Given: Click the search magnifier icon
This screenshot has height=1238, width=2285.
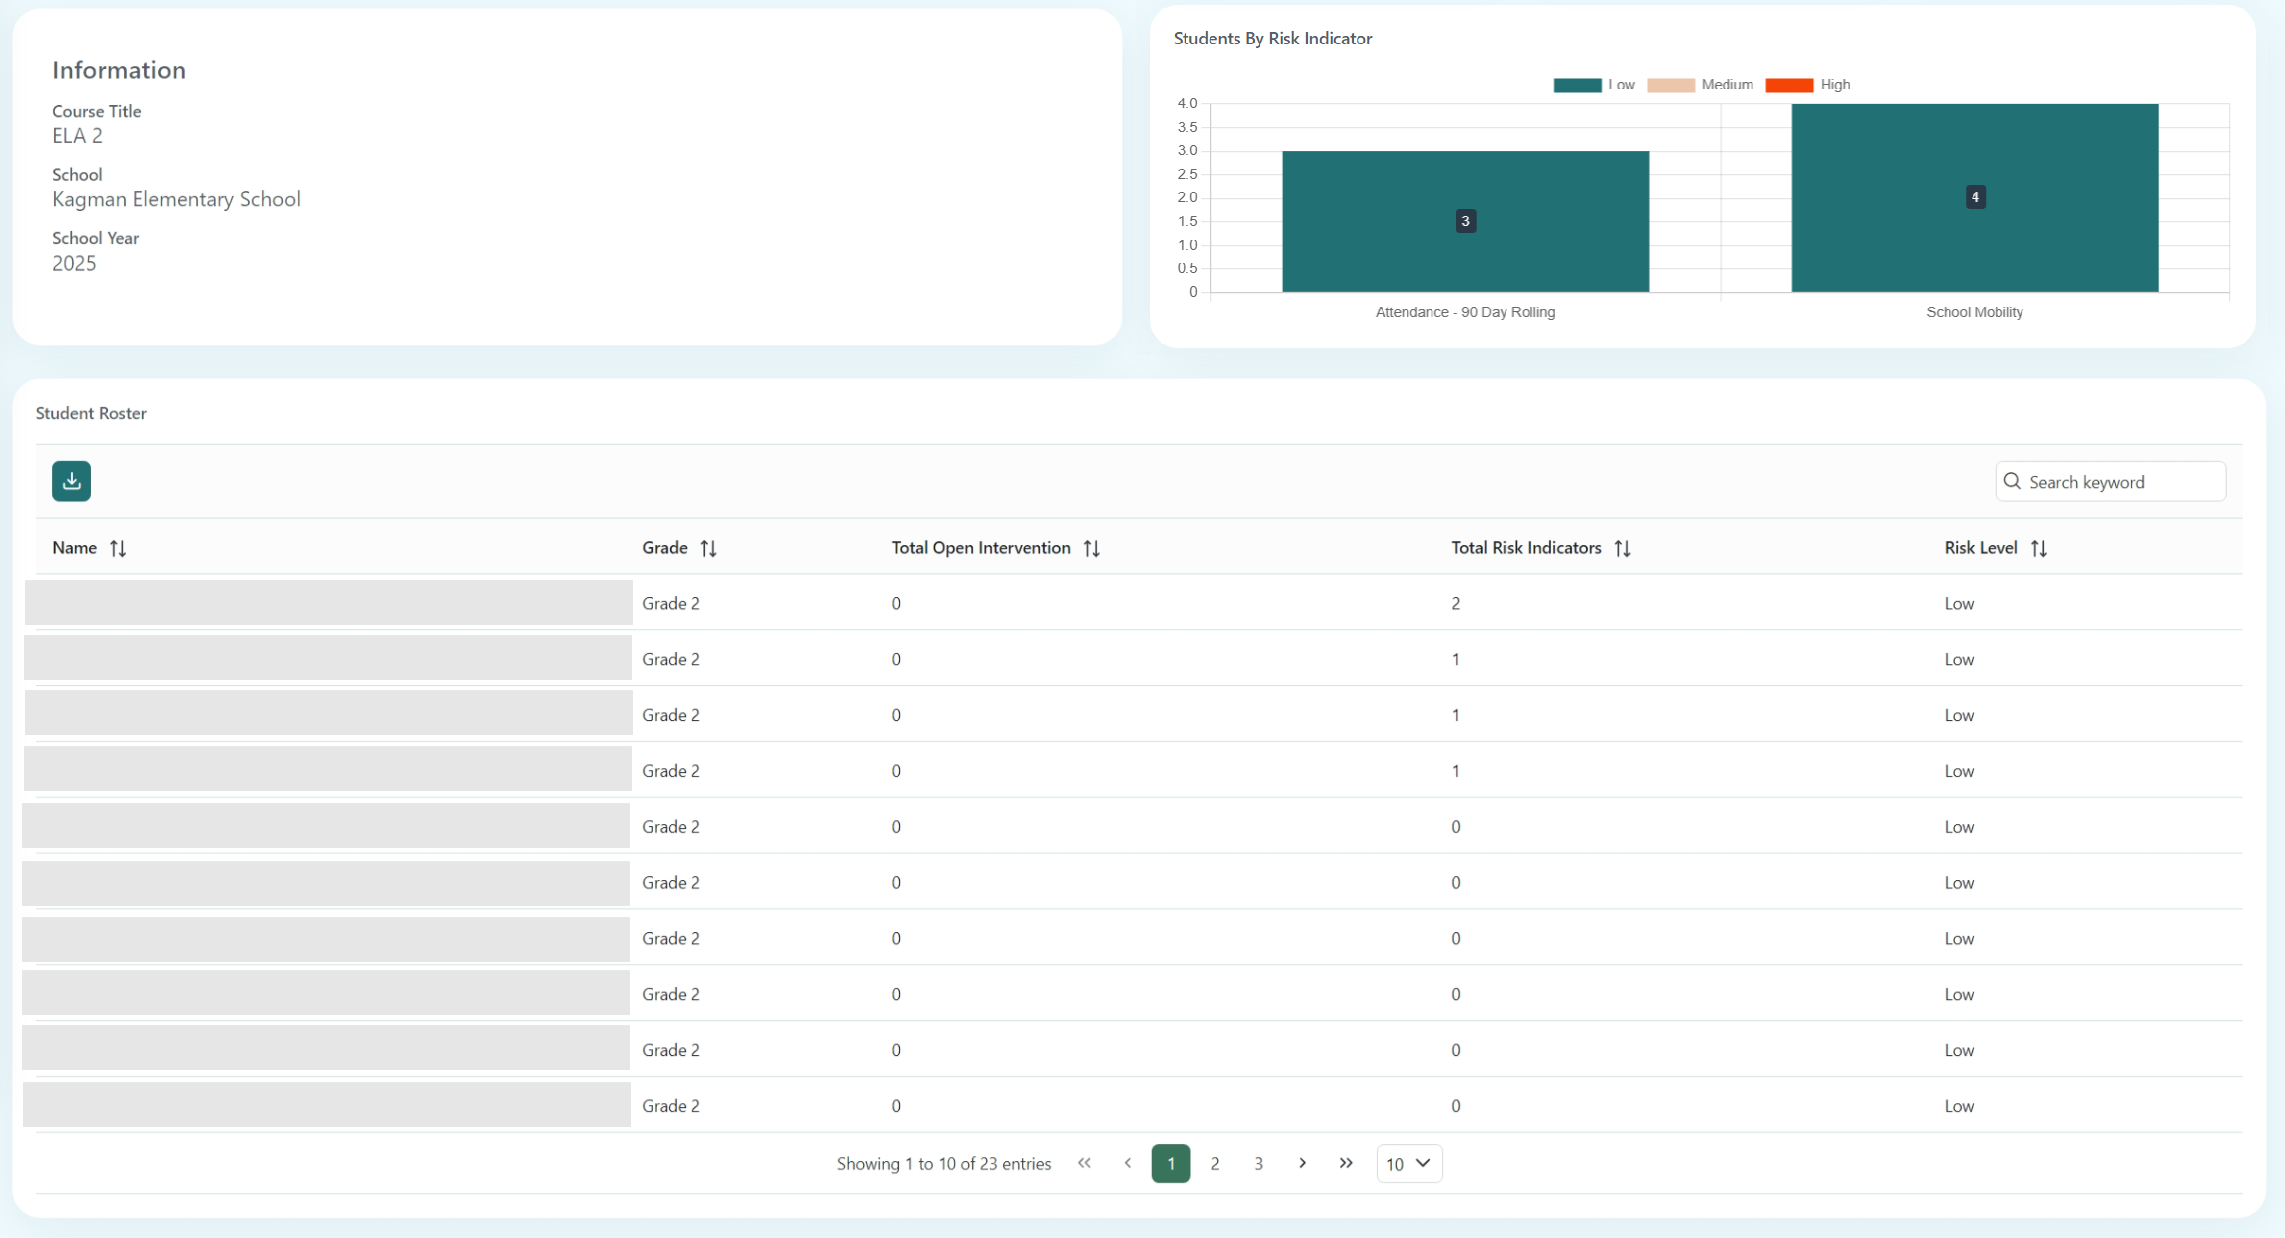Looking at the screenshot, I should point(2013,481).
